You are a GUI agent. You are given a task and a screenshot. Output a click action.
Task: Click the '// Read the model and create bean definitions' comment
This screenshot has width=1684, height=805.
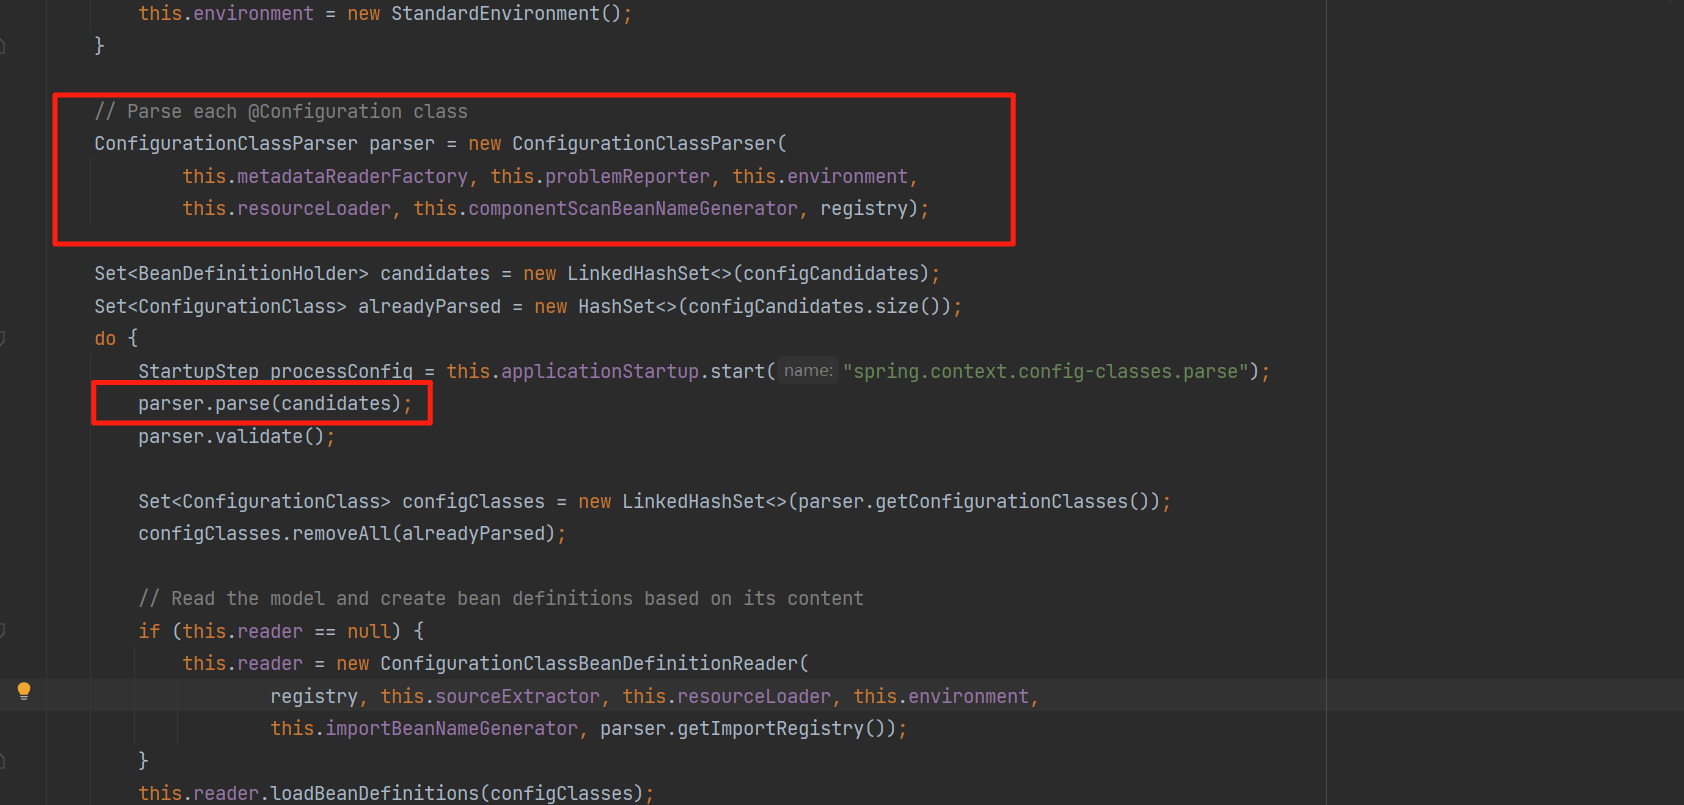pyautogui.click(x=501, y=599)
